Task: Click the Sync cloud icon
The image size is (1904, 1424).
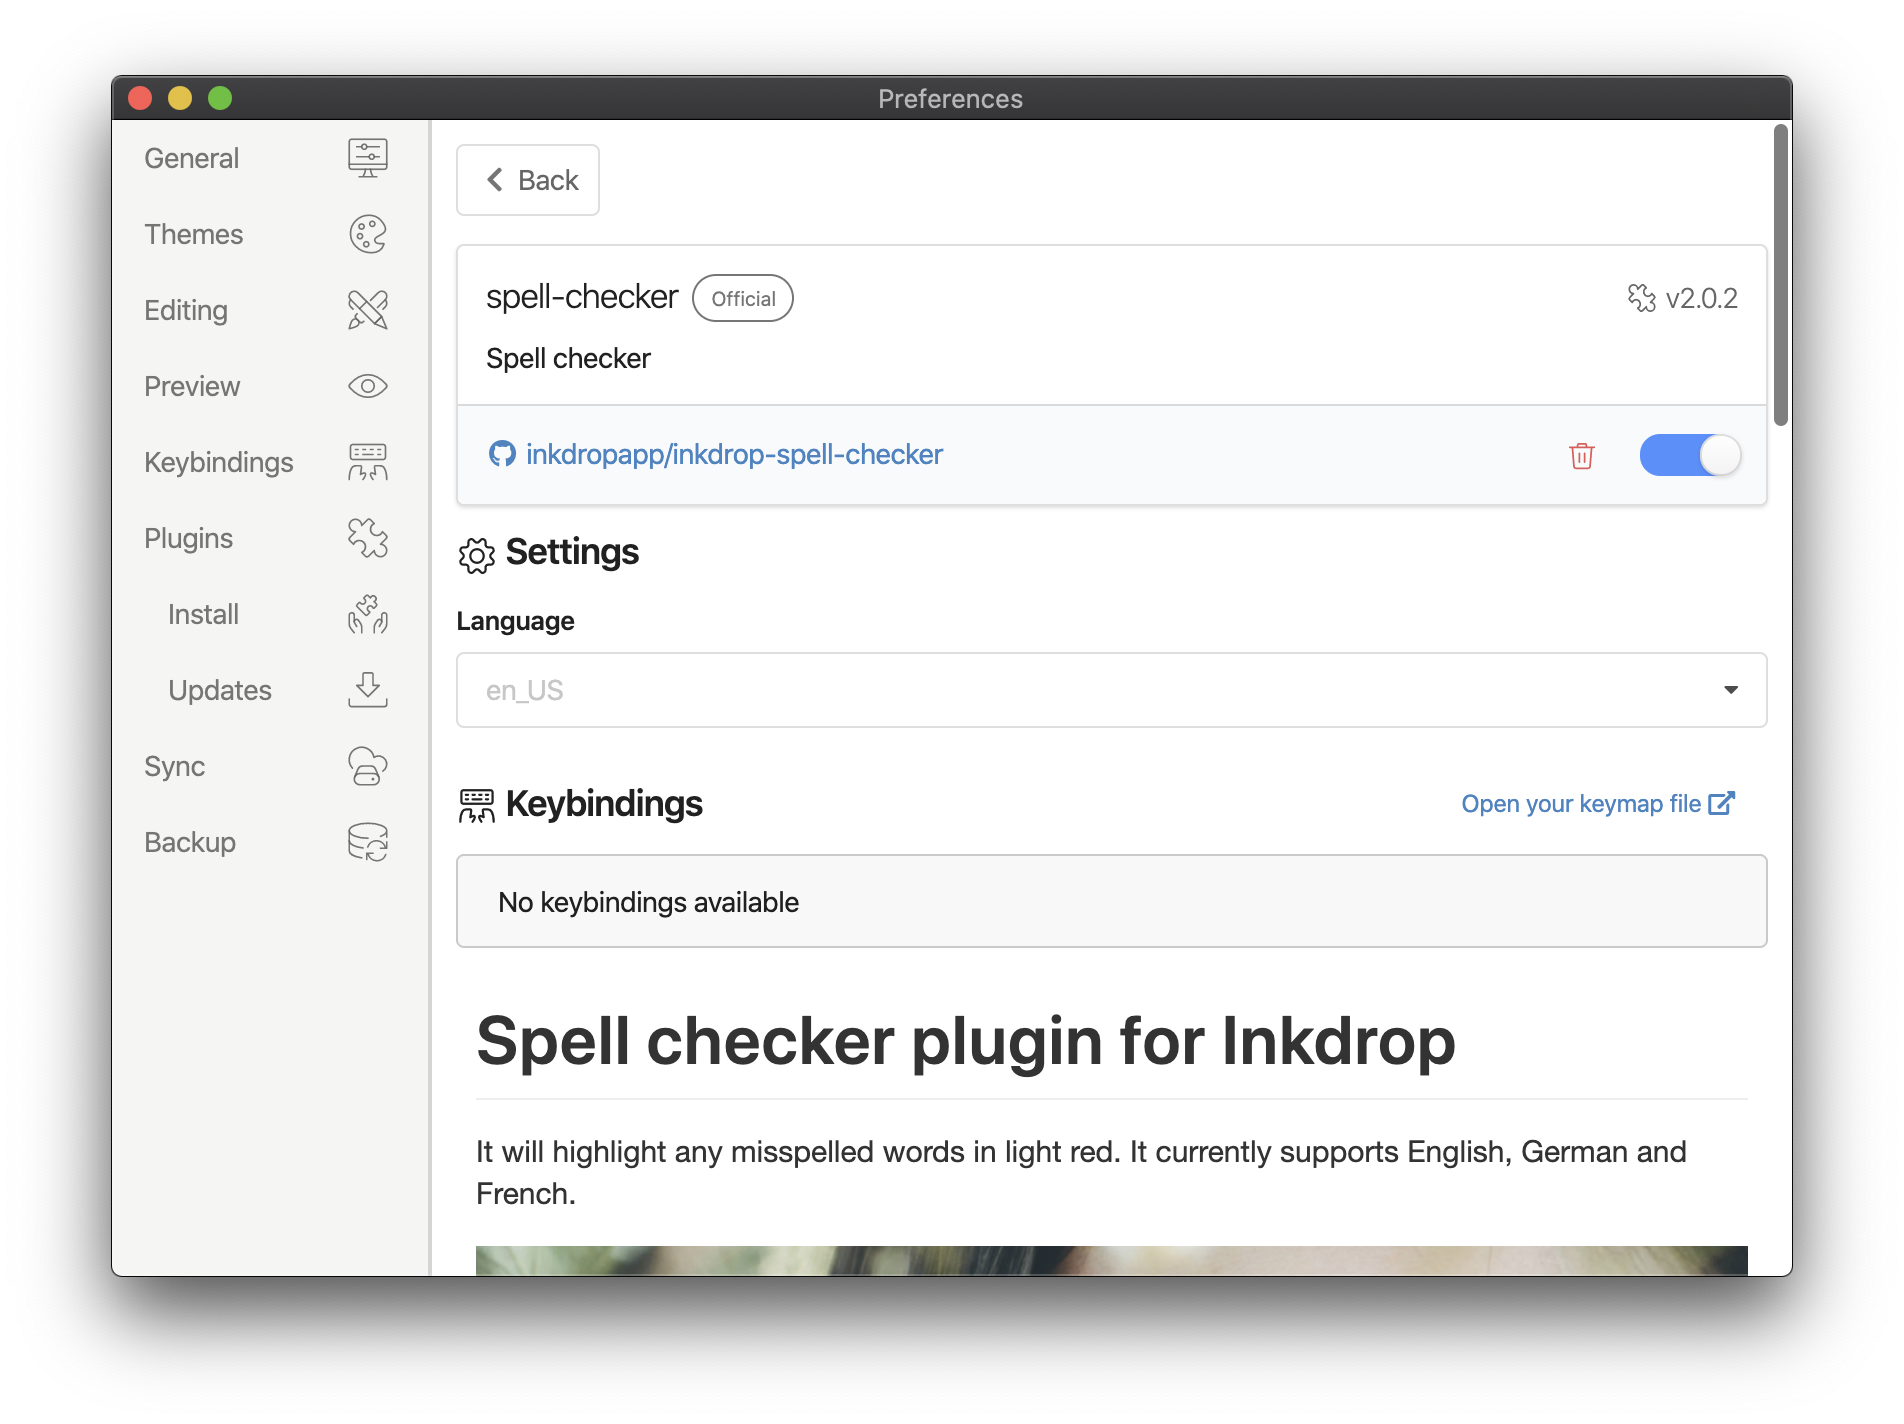Action: click(x=367, y=766)
